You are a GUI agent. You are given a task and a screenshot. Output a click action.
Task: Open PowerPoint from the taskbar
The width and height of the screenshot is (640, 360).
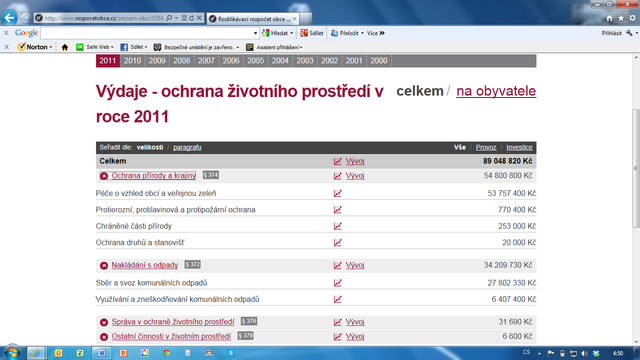[123, 353]
